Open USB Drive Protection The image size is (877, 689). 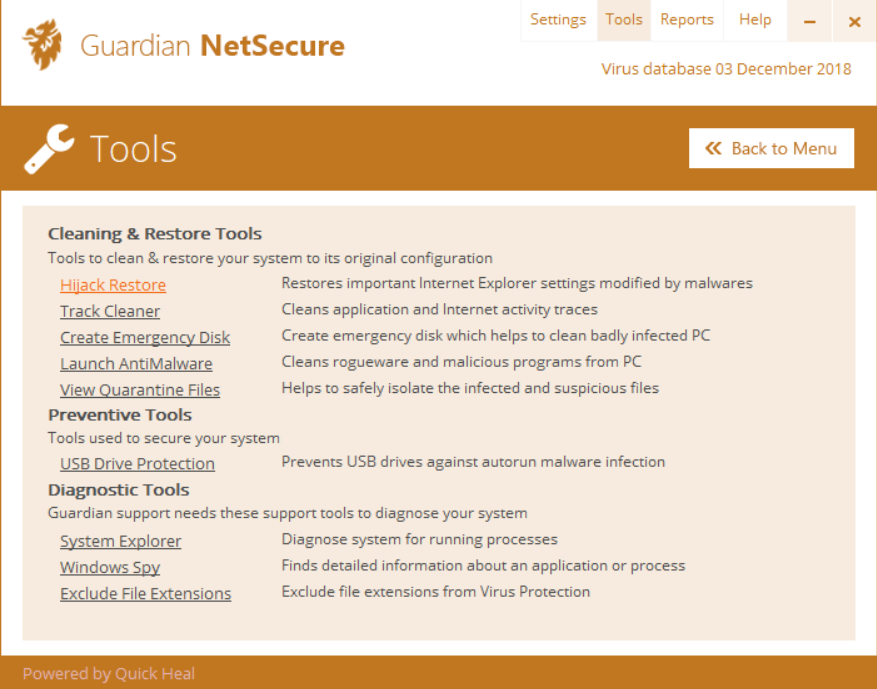click(x=137, y=463)
